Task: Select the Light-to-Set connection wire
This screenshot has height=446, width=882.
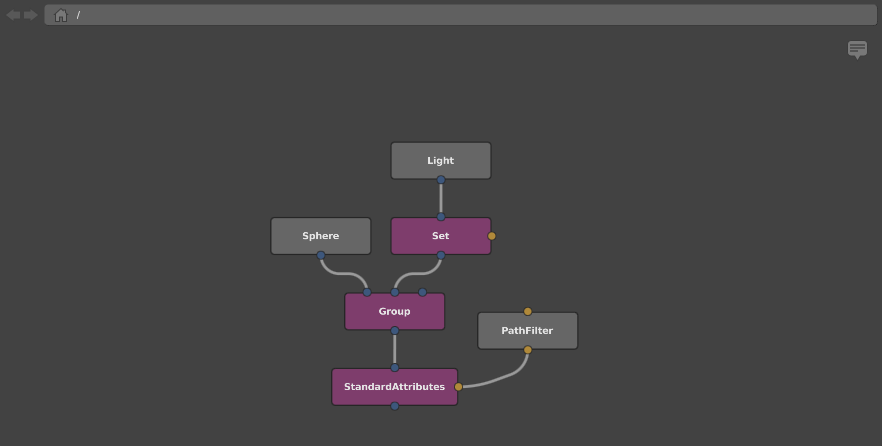Action: pyautogui.click(x=441, y=198)
